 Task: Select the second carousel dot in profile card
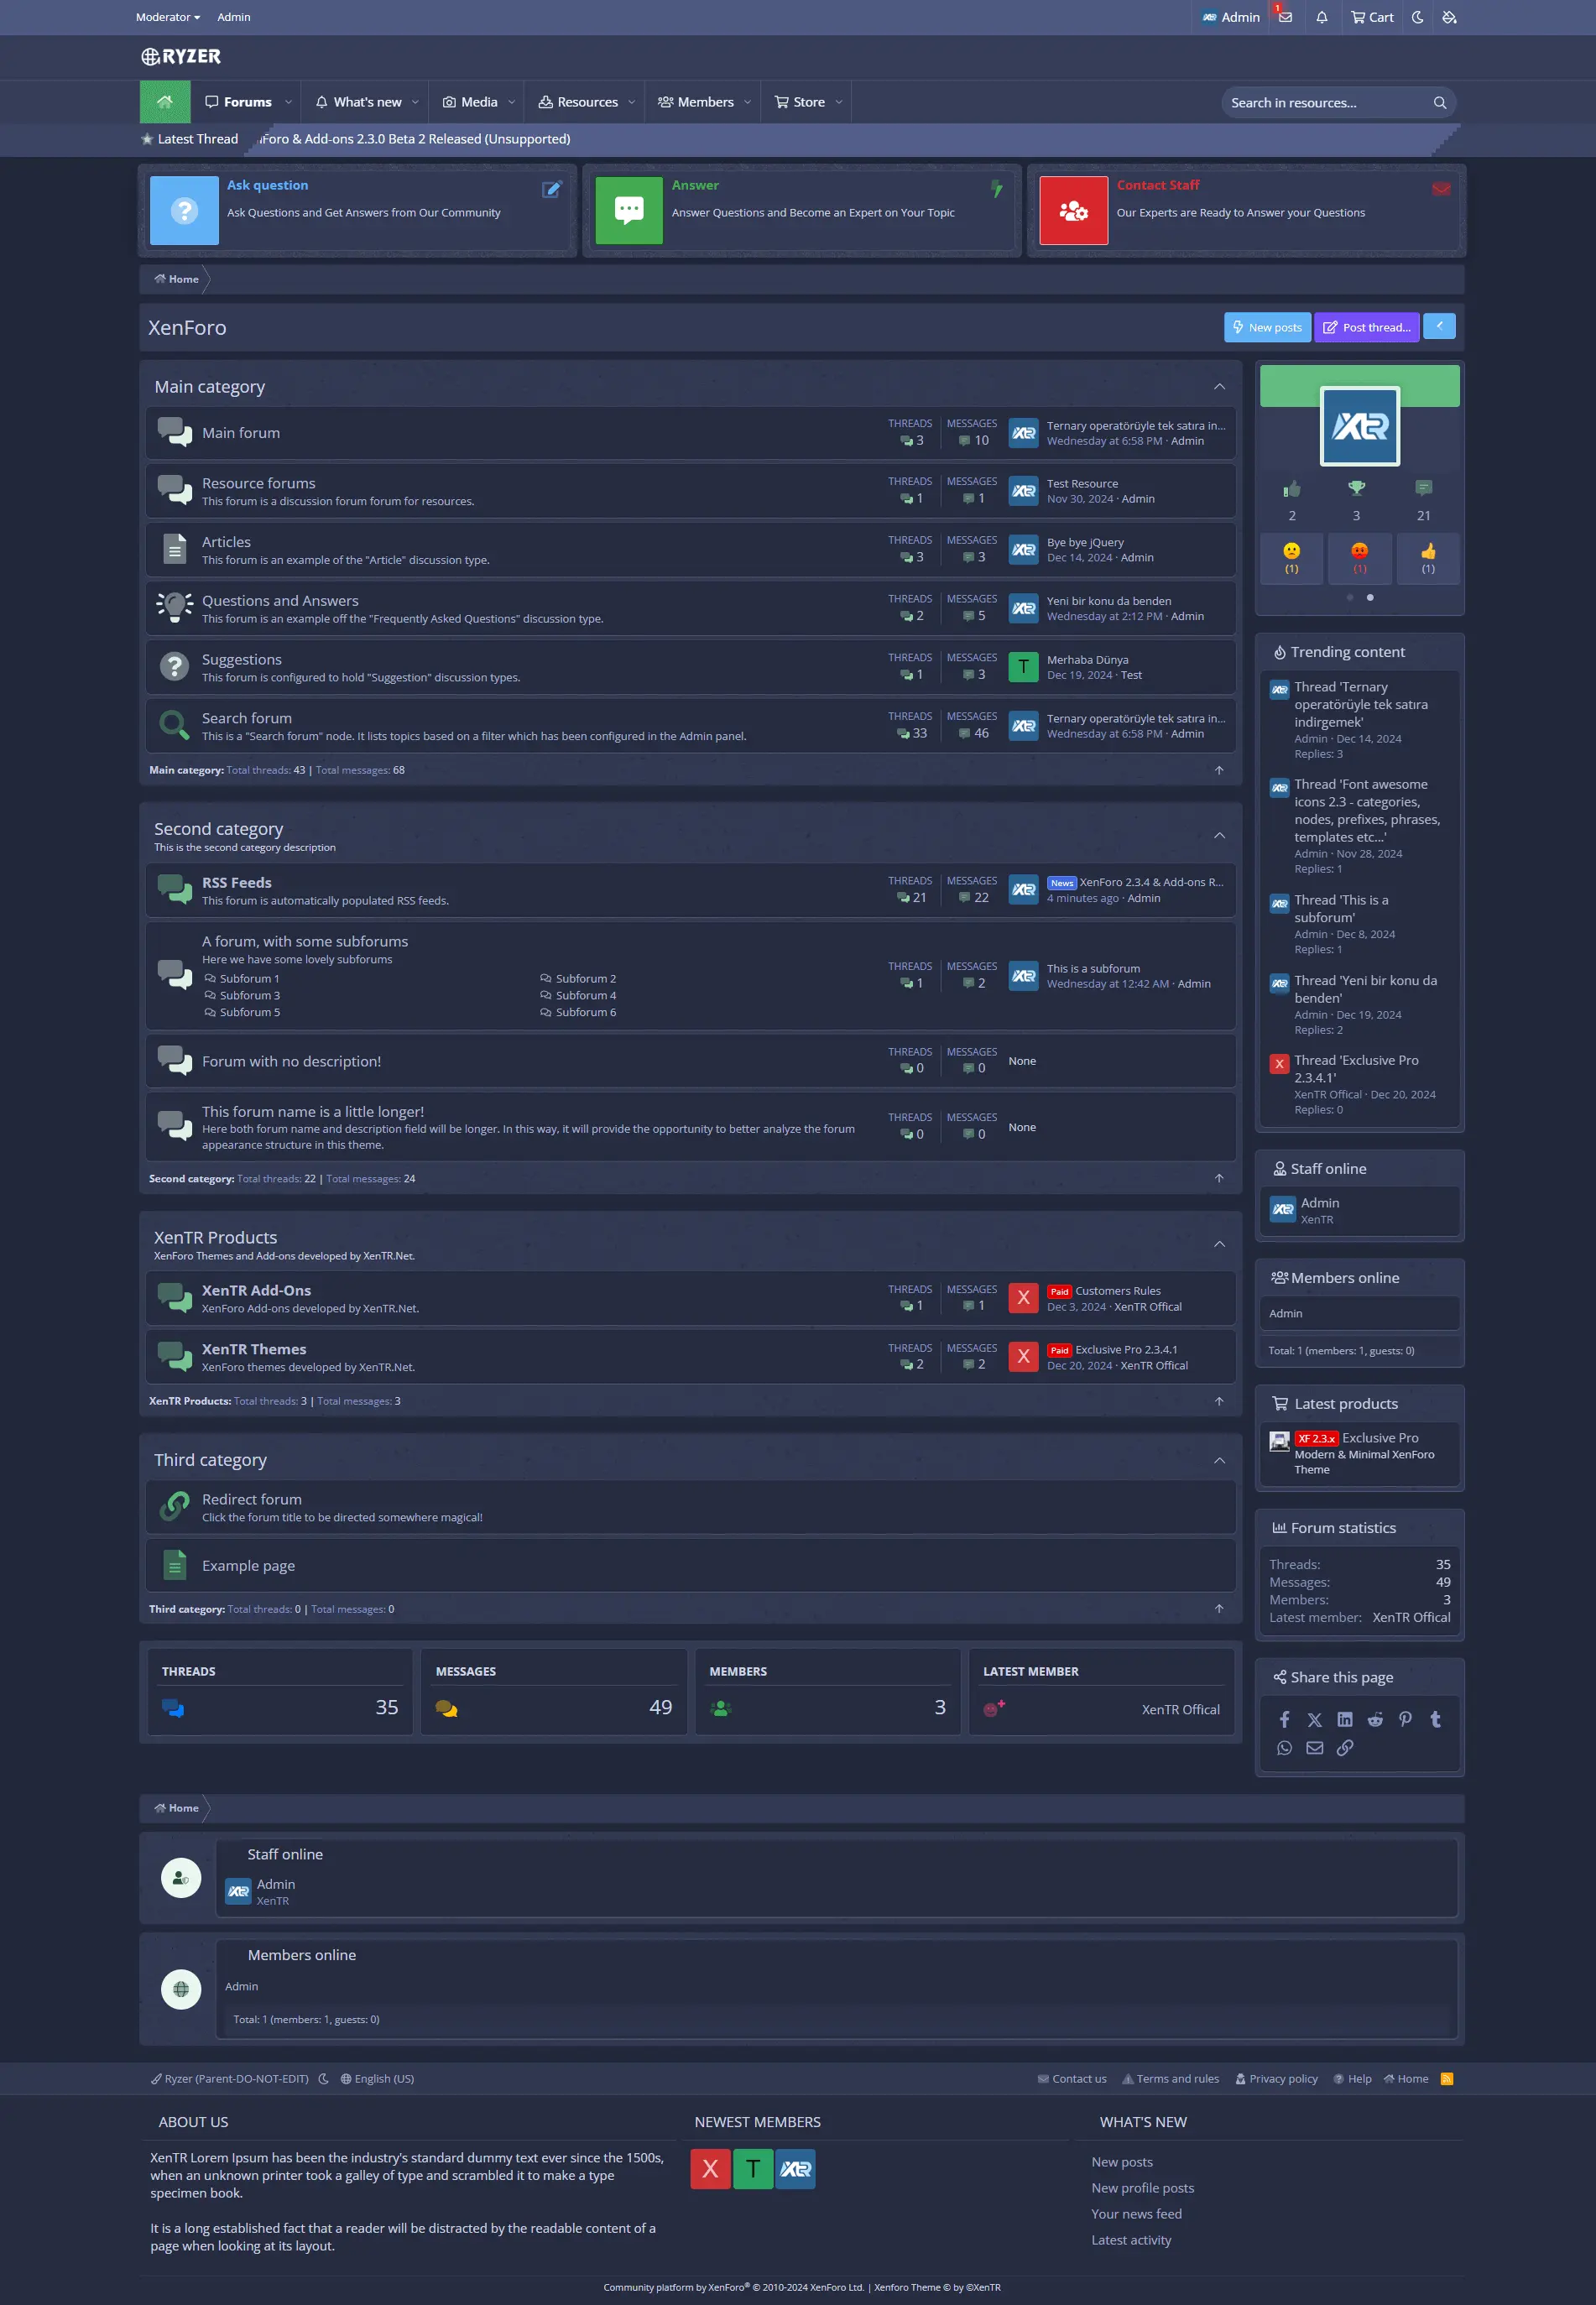1369,597
